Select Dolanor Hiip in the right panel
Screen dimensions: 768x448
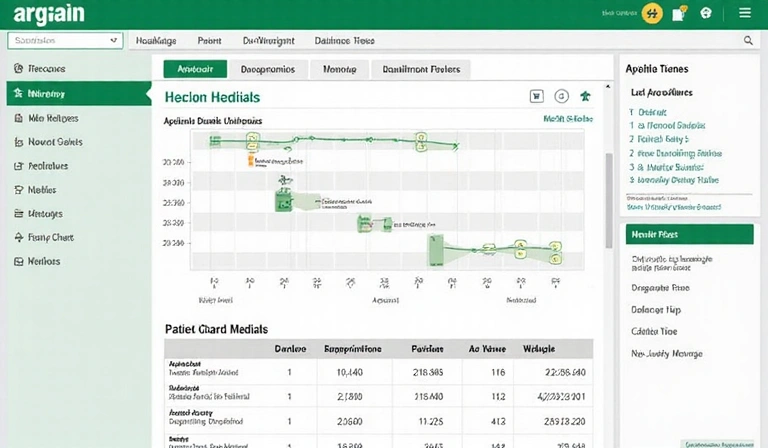click(656, 310)
